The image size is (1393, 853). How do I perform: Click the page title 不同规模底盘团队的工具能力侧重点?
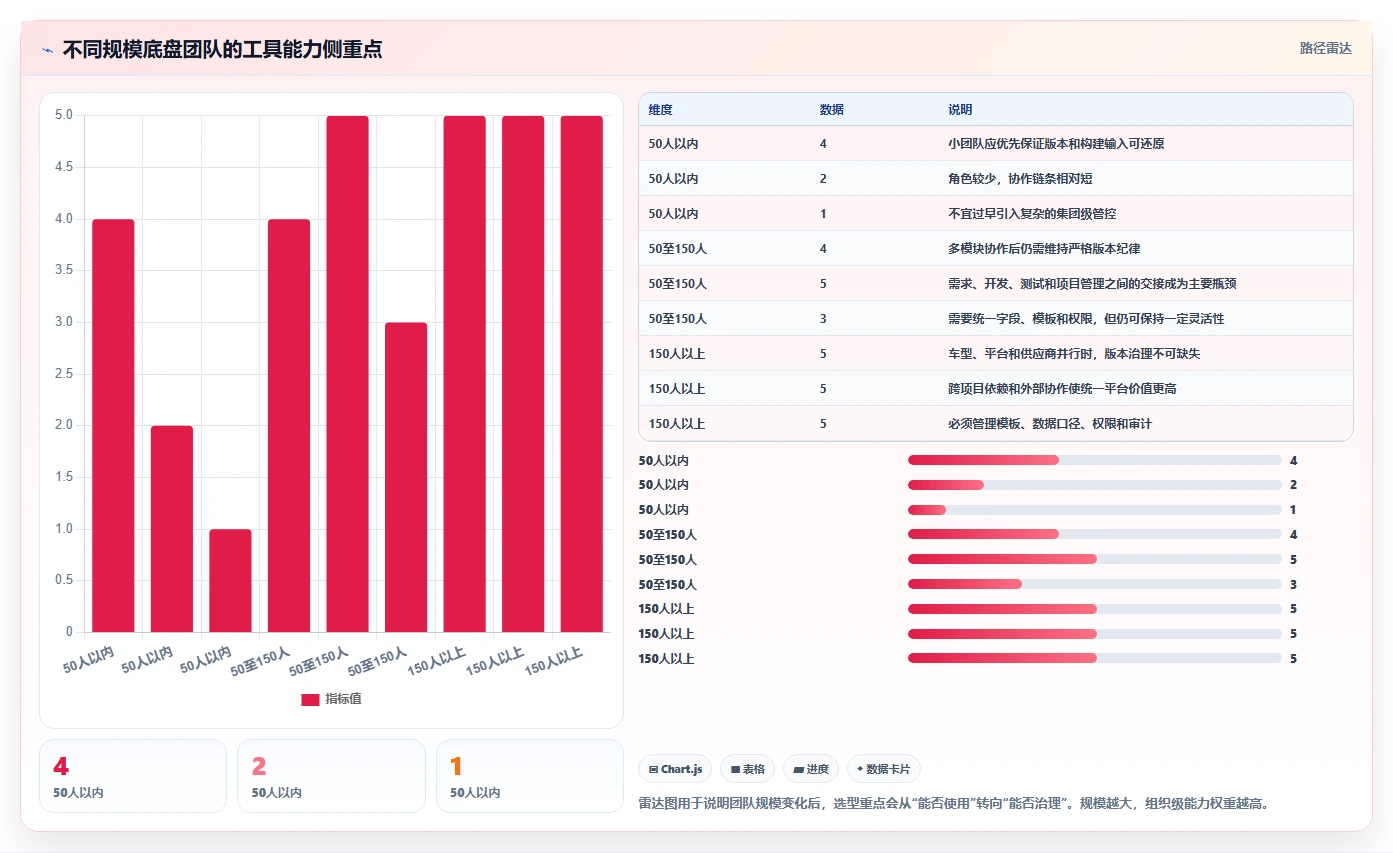(222, 49)
